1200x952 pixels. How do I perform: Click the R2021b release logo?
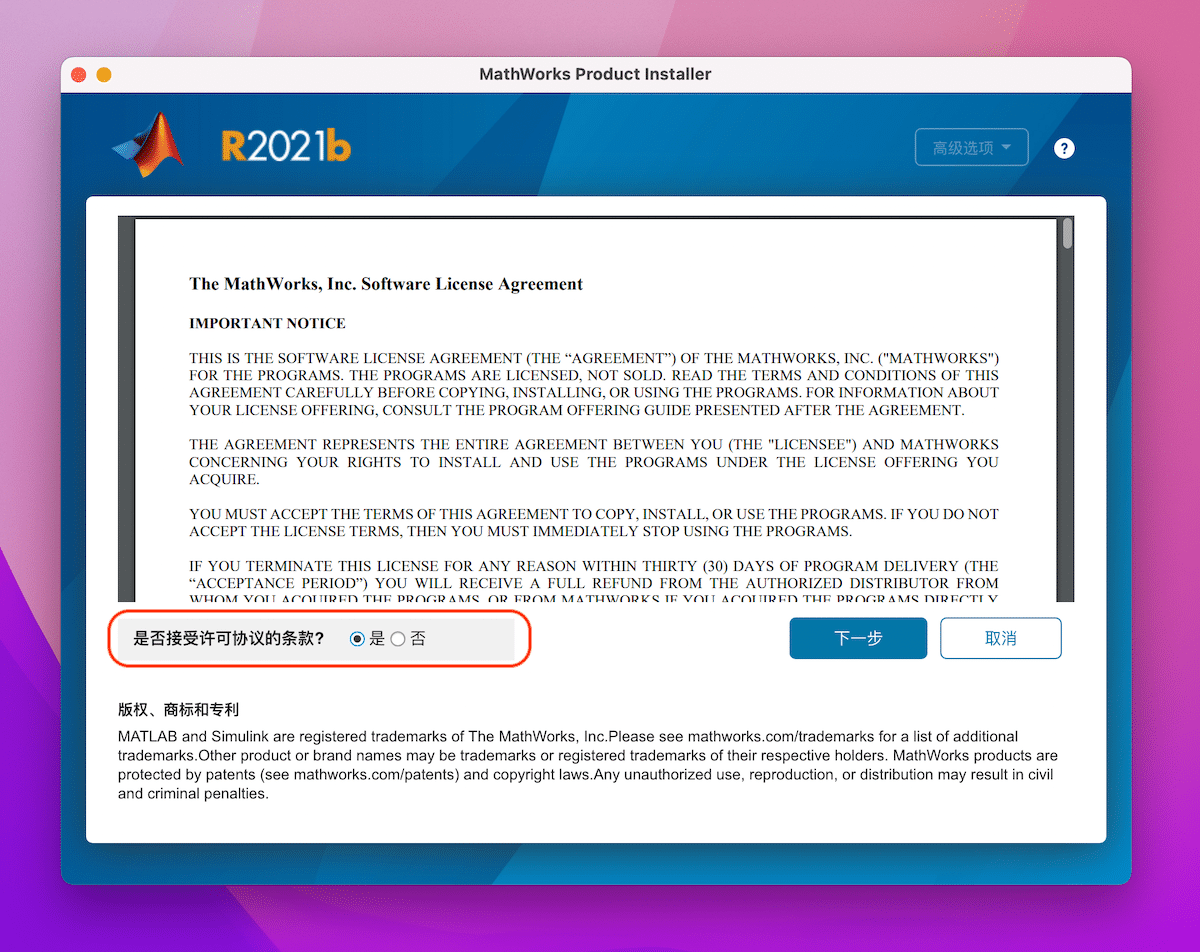click(x=286, y=148)
